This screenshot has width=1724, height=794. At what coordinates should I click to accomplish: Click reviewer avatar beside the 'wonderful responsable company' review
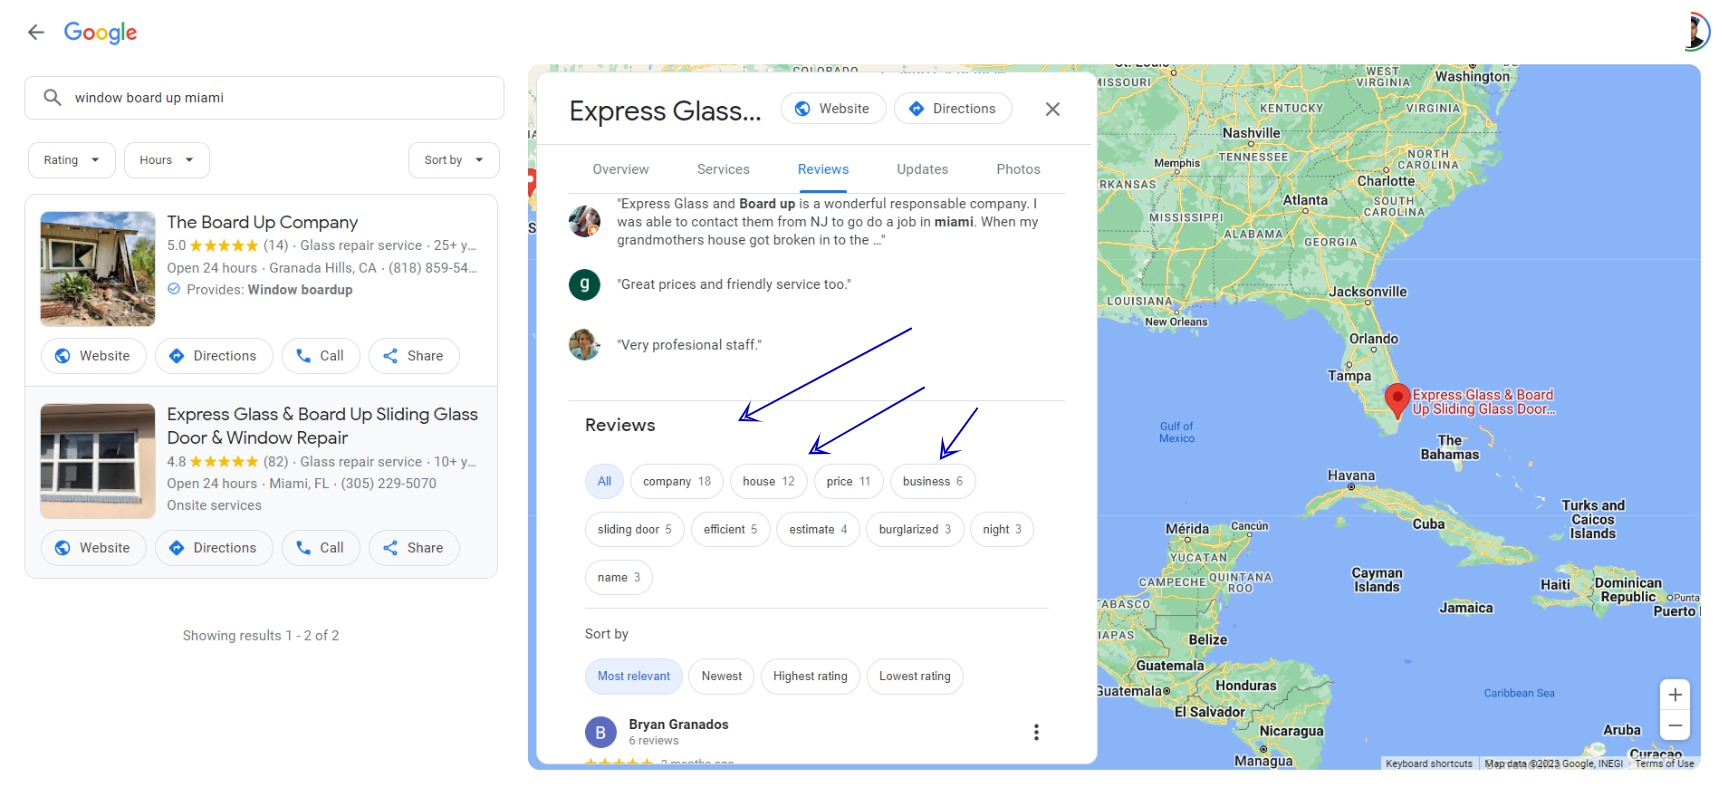click(585, 221)
